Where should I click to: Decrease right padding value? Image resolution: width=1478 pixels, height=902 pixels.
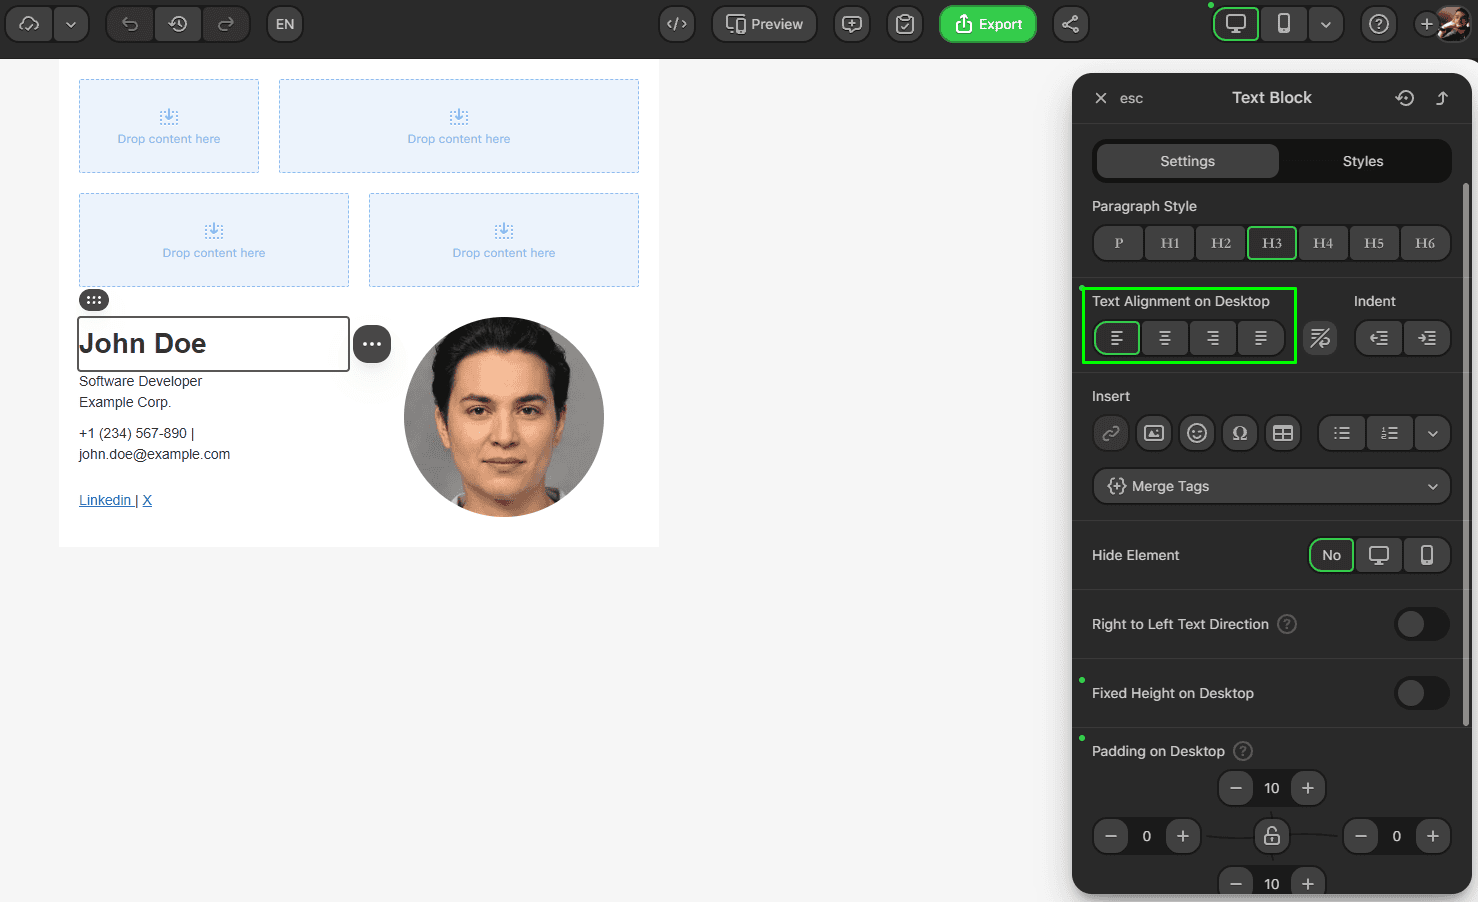click(1361, 836)
